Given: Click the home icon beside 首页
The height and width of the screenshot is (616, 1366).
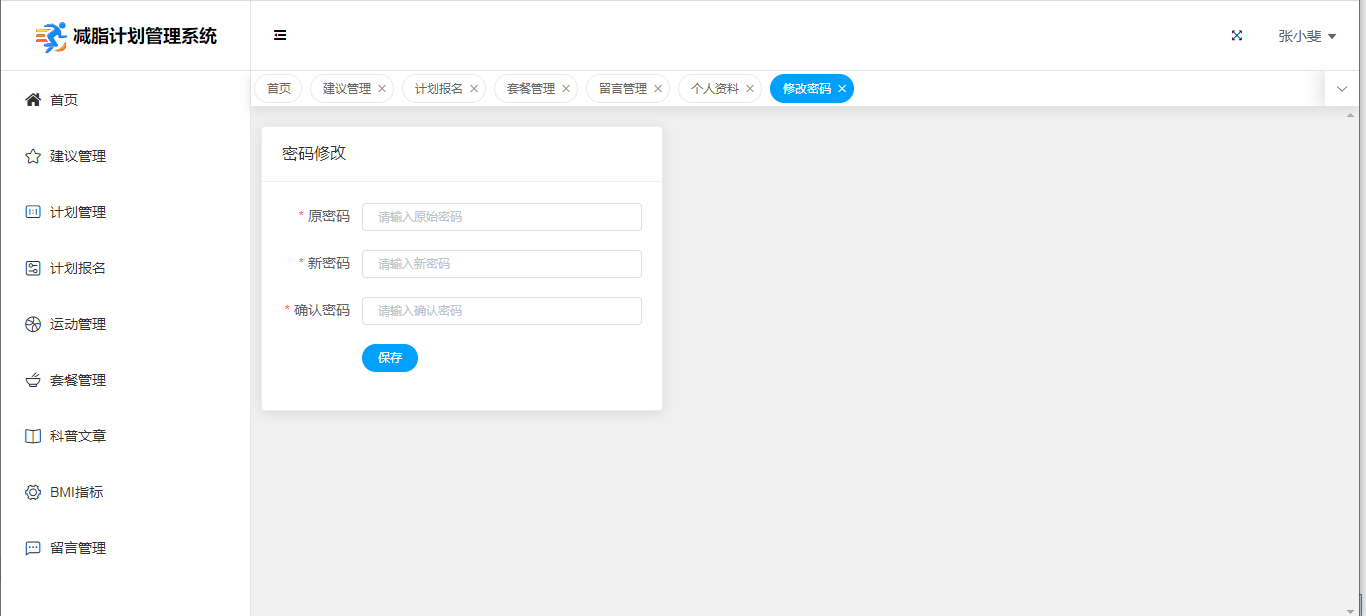Looking at the screenshot, I should pyautogui.click(x=33, y=100).
